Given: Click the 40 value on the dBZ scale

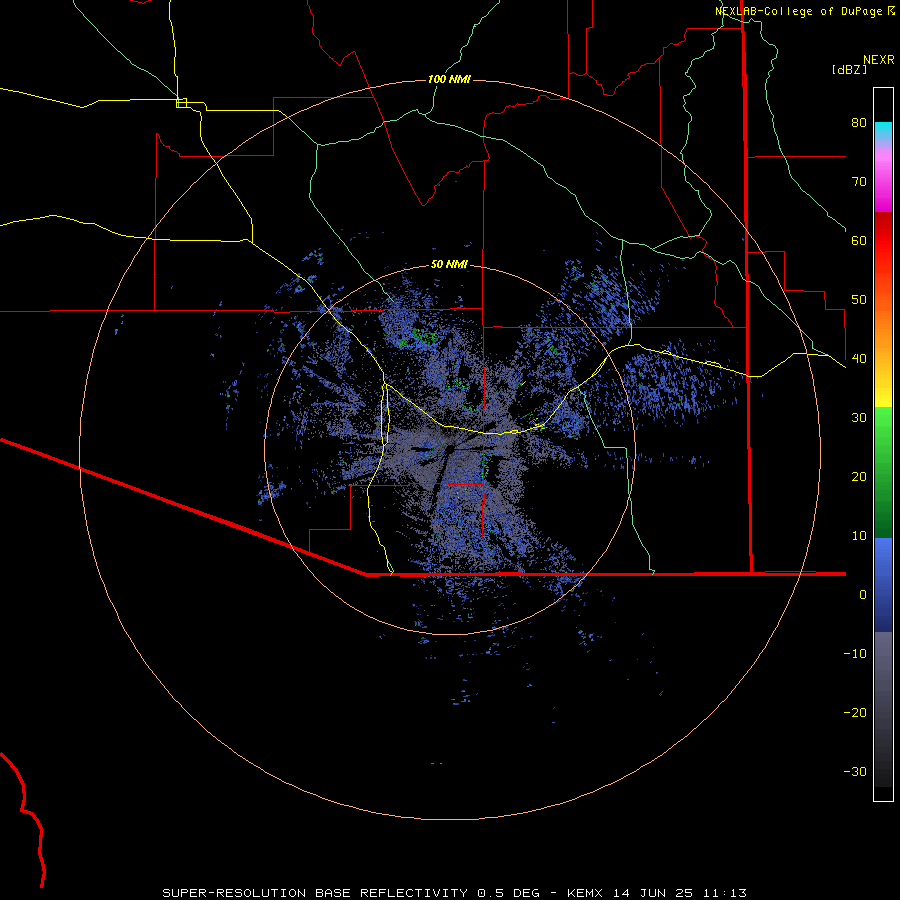Looking at the screenshot, I should [859, 359].
